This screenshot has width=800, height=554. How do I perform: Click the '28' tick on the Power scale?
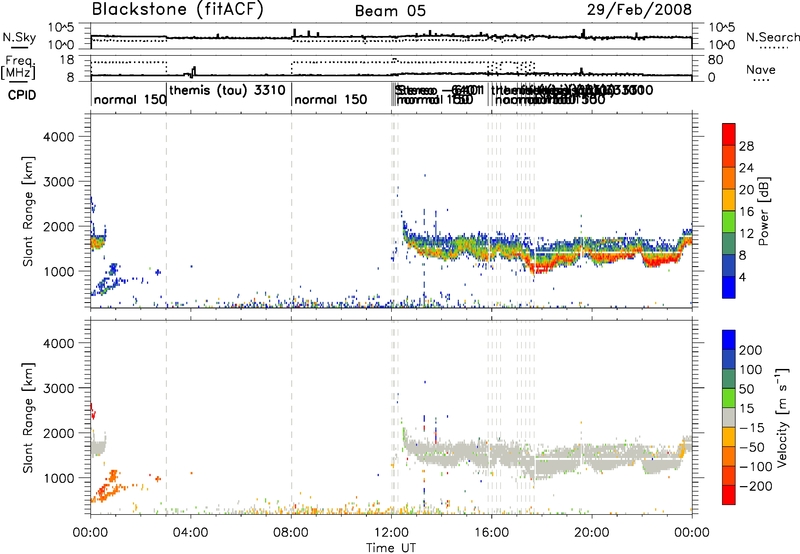746,146
